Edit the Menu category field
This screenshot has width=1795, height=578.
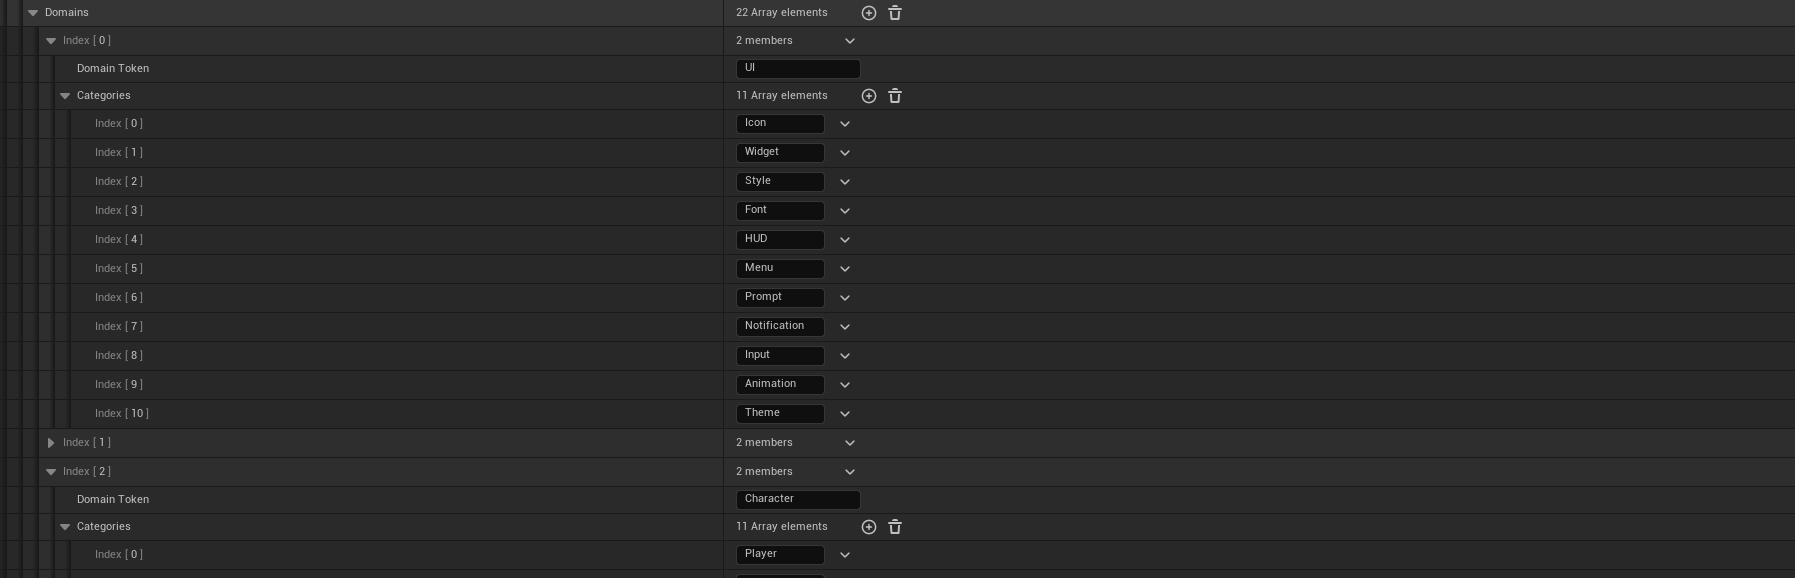click(x=780, y=269)
